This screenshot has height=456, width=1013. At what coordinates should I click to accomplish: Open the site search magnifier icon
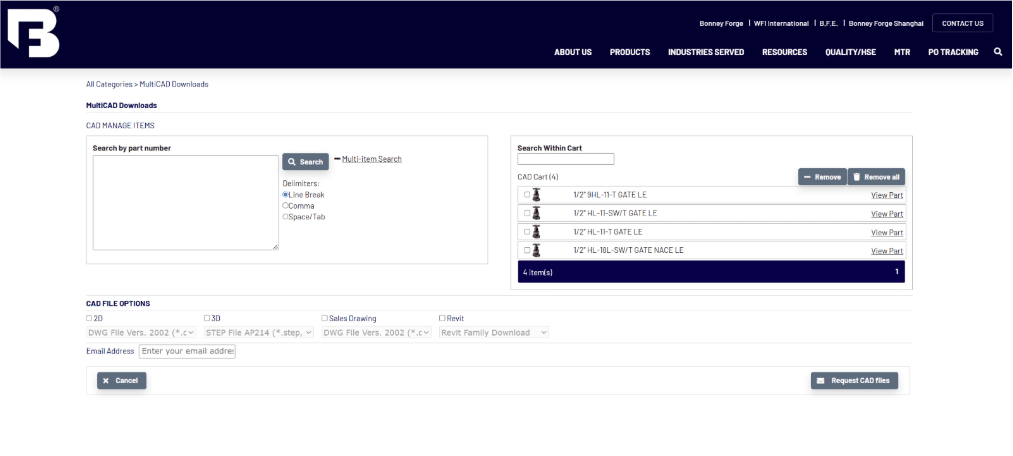point(998,52)
